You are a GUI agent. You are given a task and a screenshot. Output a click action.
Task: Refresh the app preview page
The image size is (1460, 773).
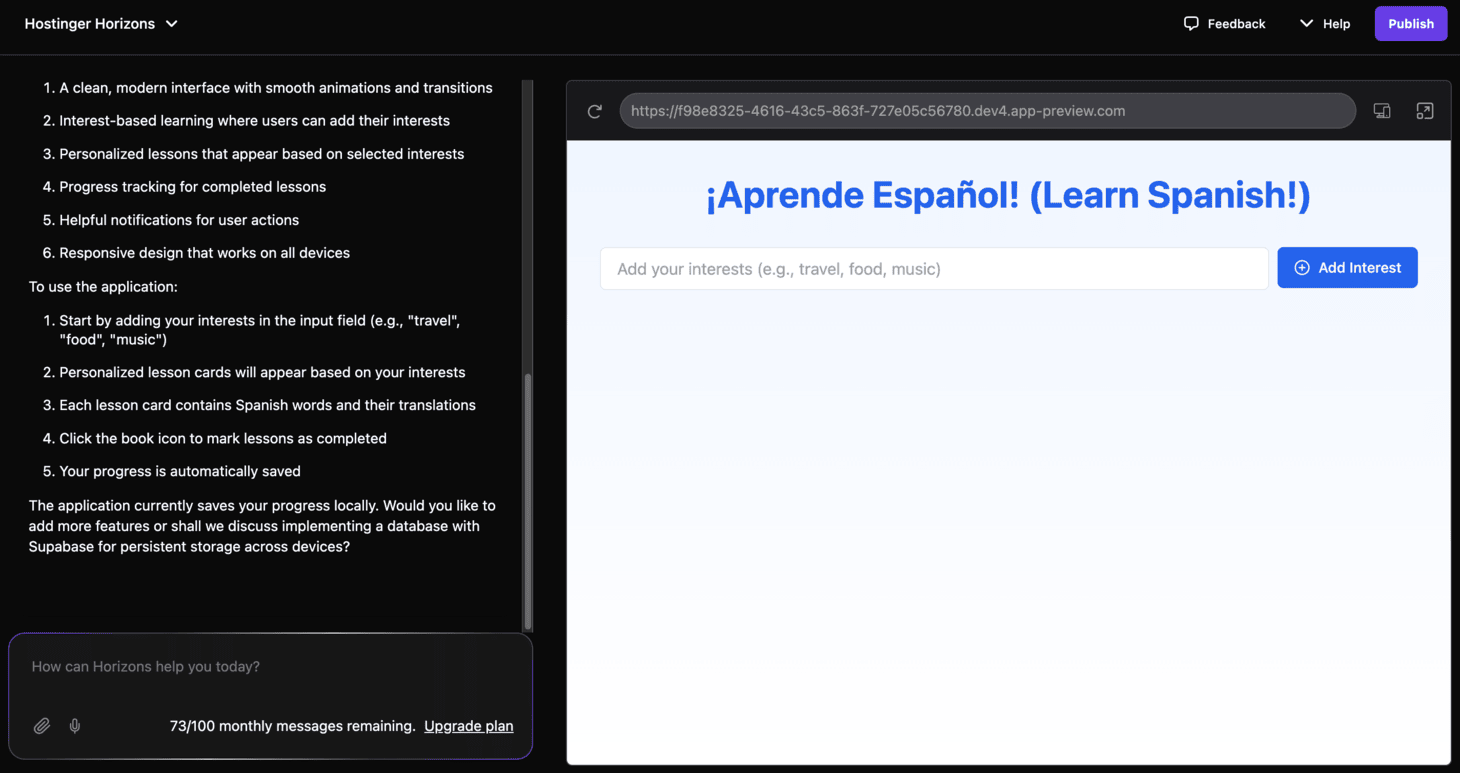click(x=595, y=111)
